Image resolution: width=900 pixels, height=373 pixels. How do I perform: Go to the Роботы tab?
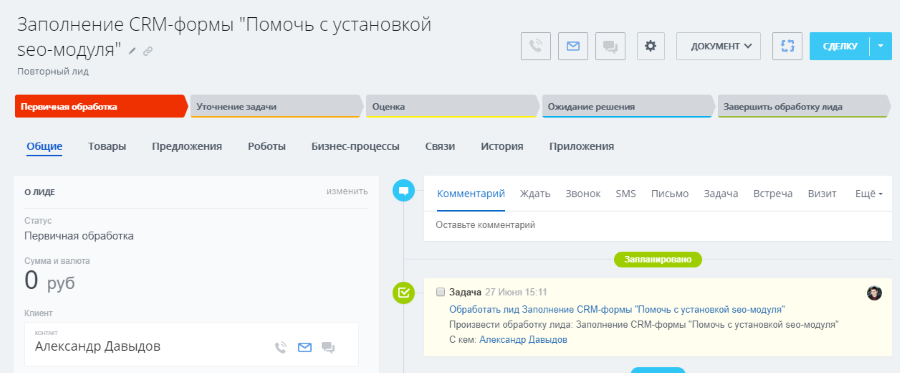[267, 146]
